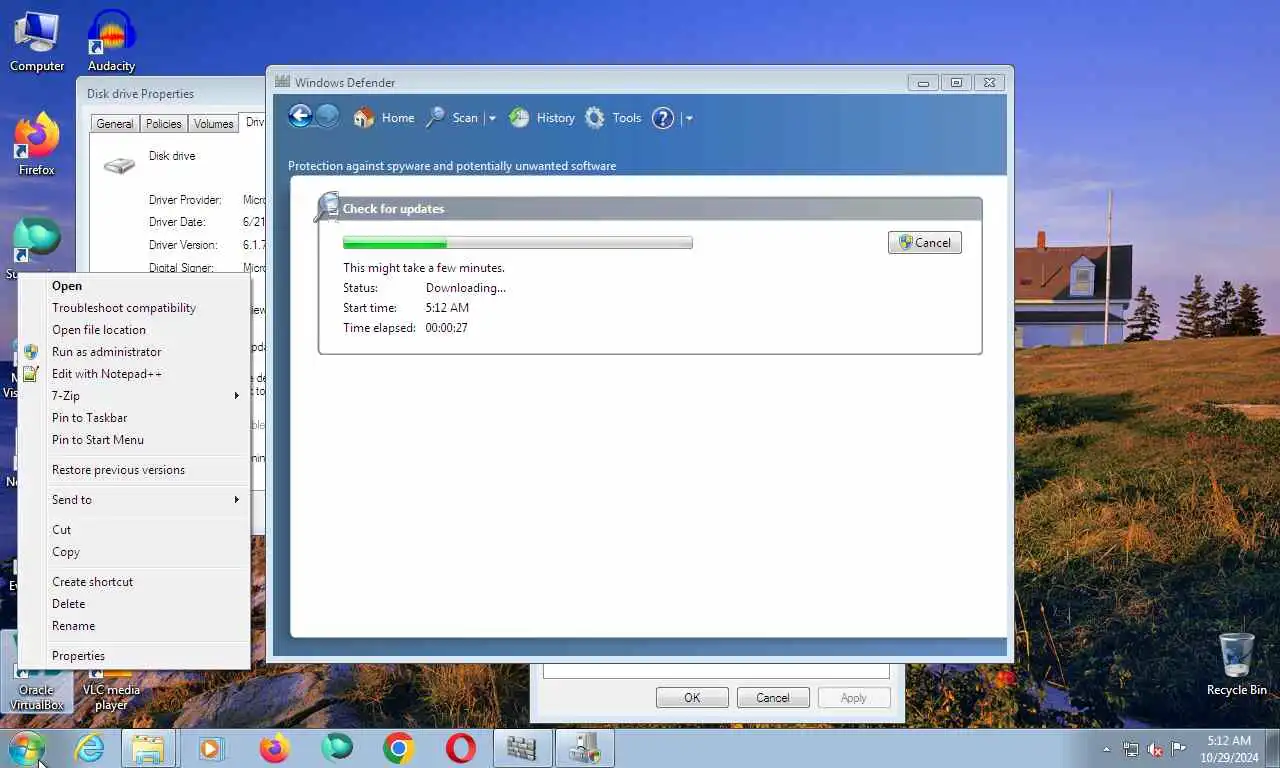
Task: Click the muted volume tray icon
Action: [x=1155, y=749]
